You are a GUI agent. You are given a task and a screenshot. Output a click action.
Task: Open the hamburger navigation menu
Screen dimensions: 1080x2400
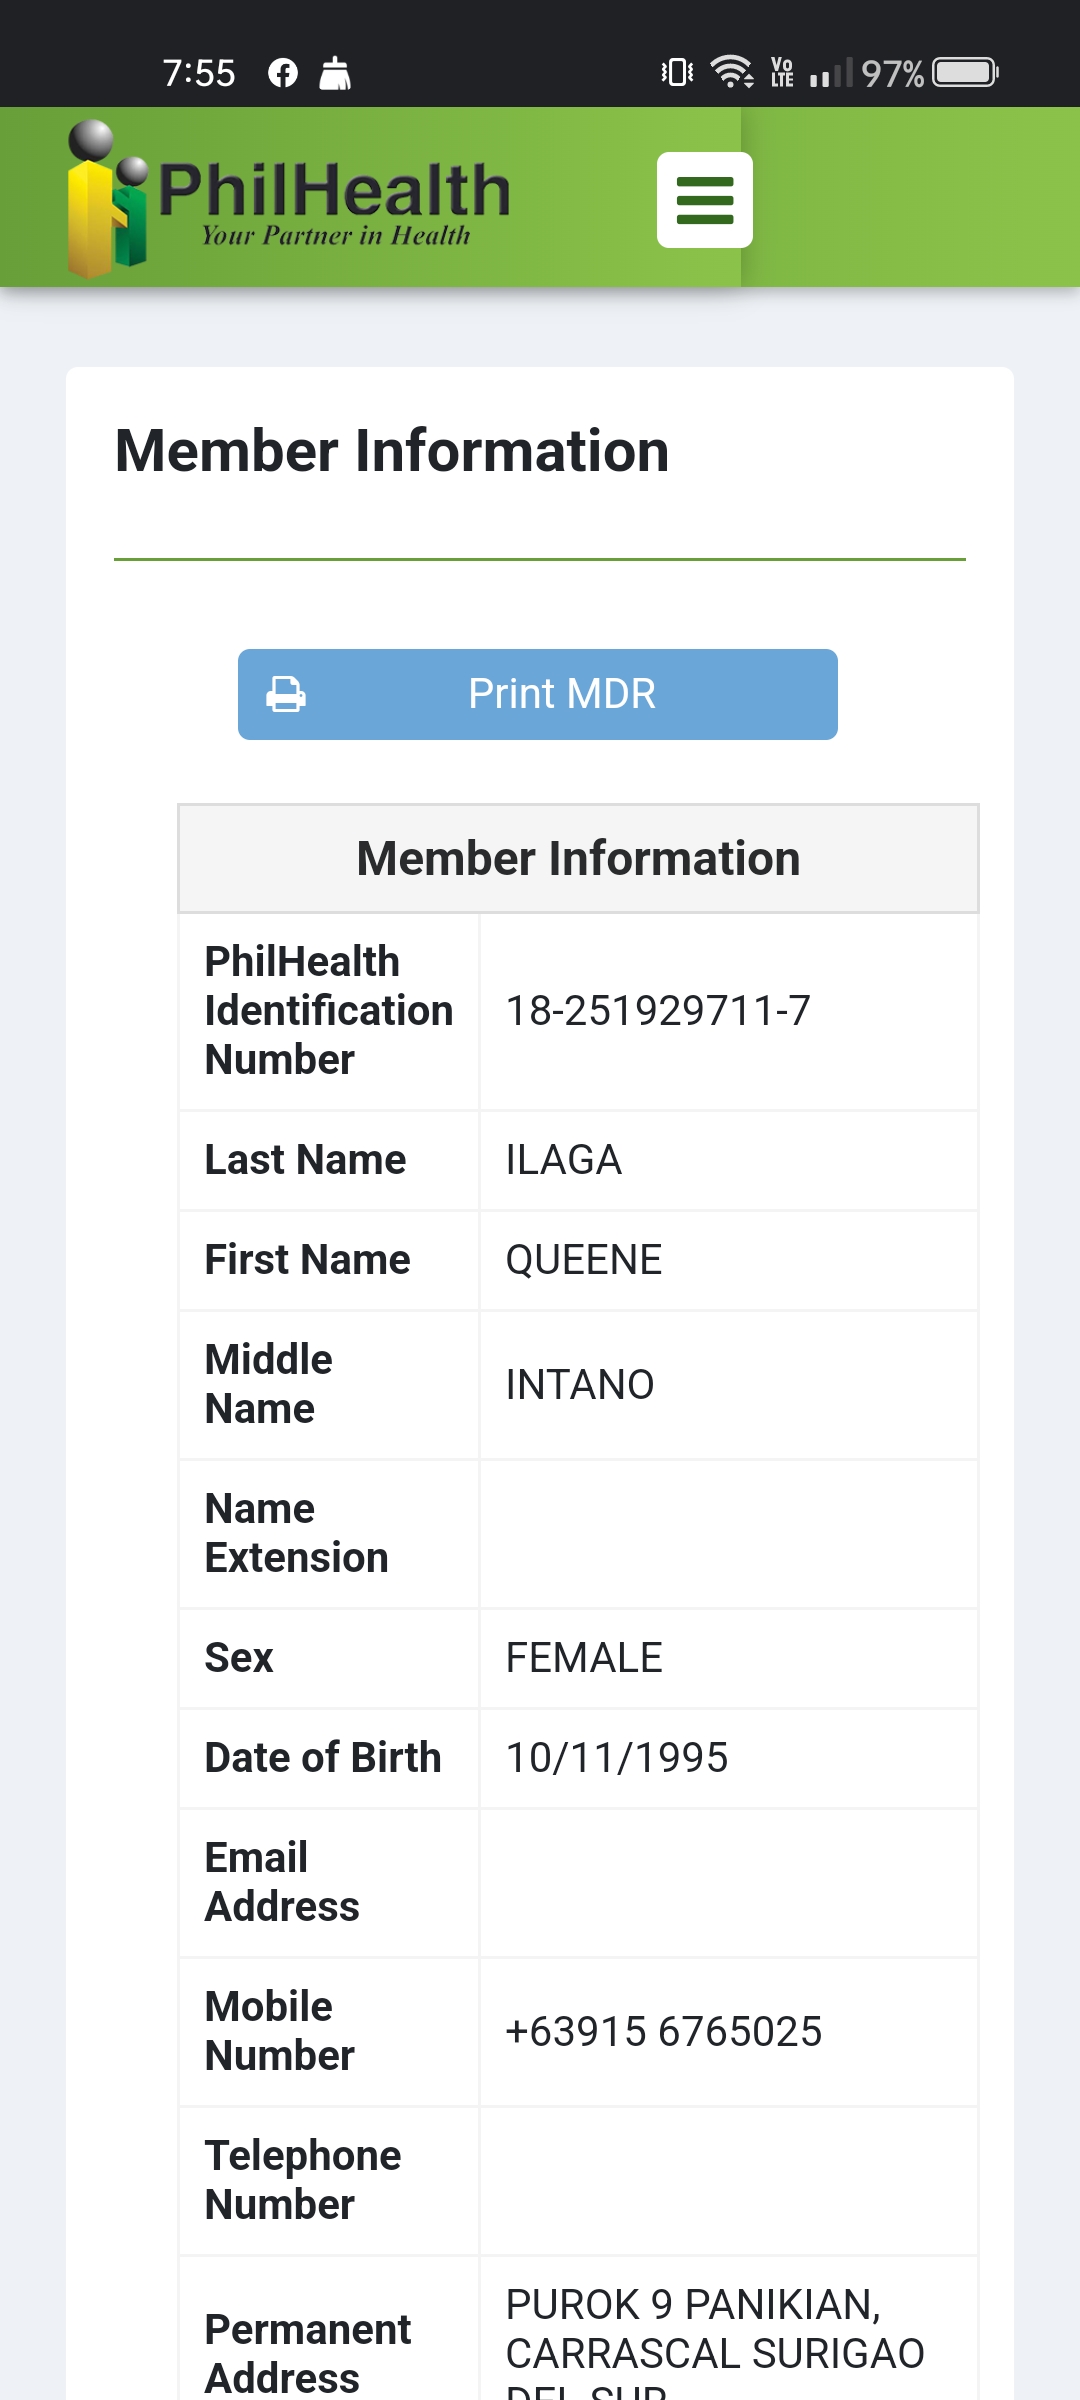click(x=704, y=200)
